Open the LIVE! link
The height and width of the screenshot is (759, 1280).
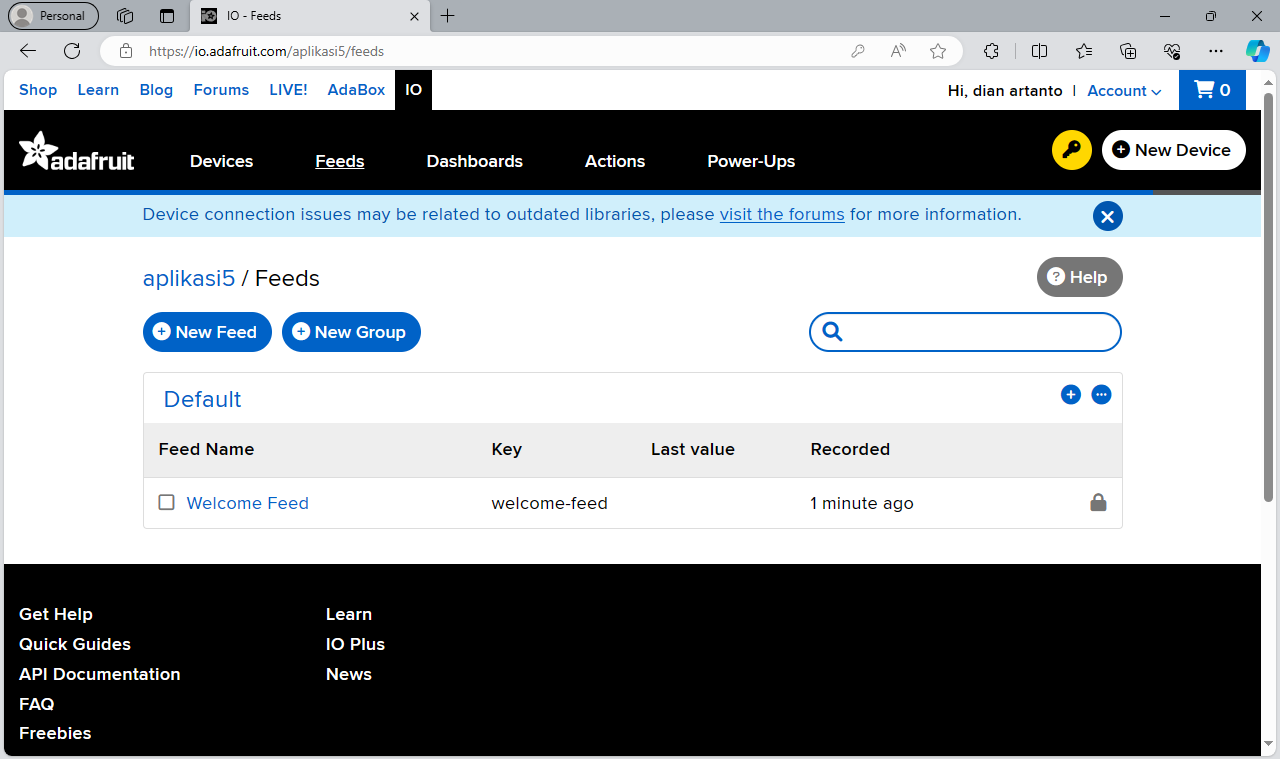click(288, 90)
